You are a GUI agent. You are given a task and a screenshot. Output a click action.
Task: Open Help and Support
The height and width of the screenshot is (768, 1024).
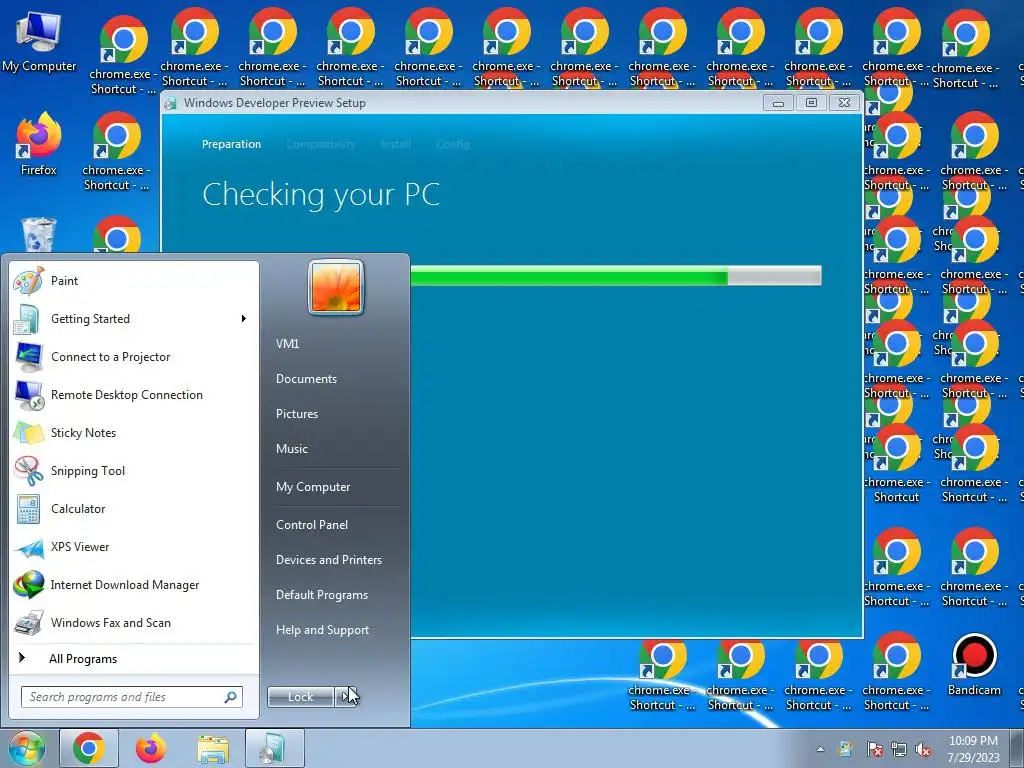click(322, 630)
